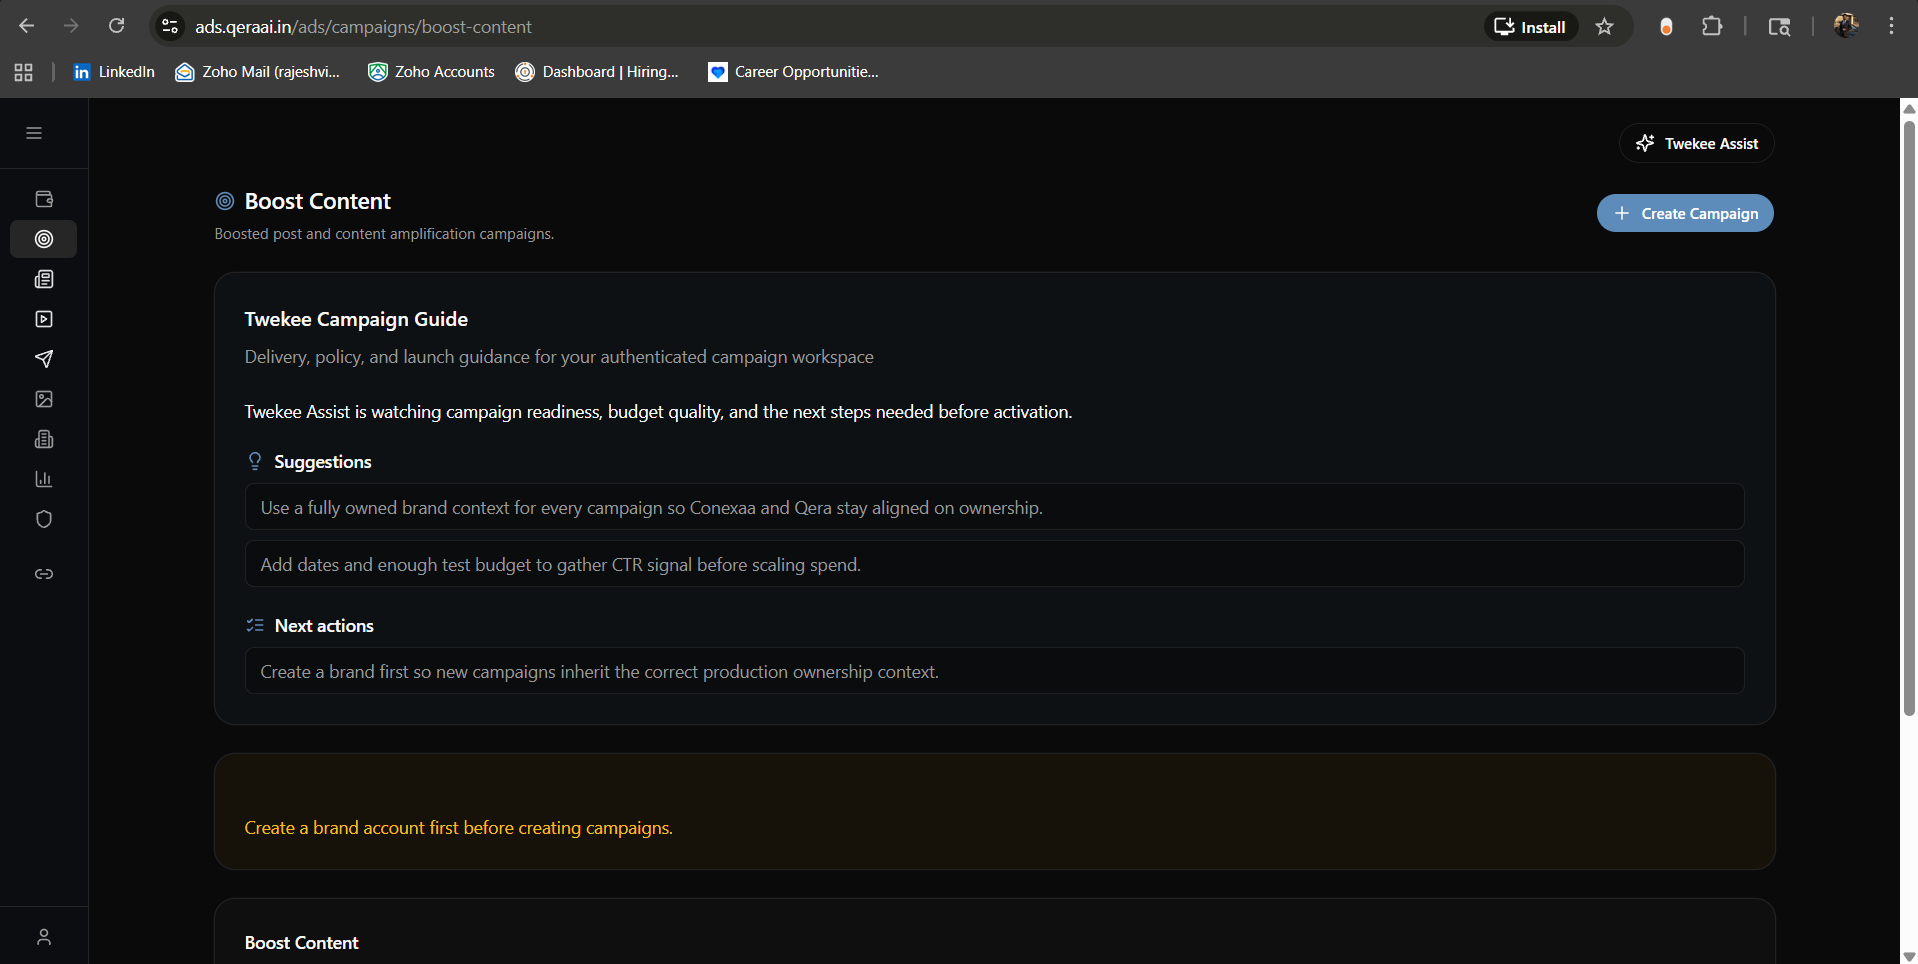Open the newspaper icon in the sidebar
Screen dimensions: 1918x964
[44, 279]
